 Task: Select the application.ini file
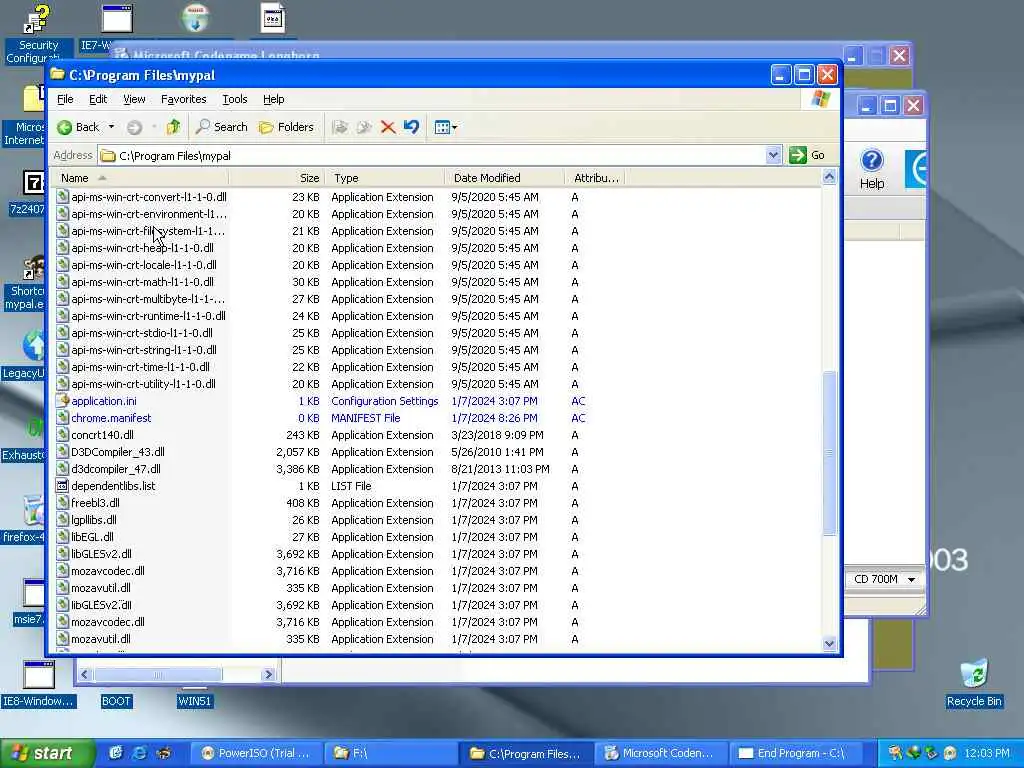point(104,401)
